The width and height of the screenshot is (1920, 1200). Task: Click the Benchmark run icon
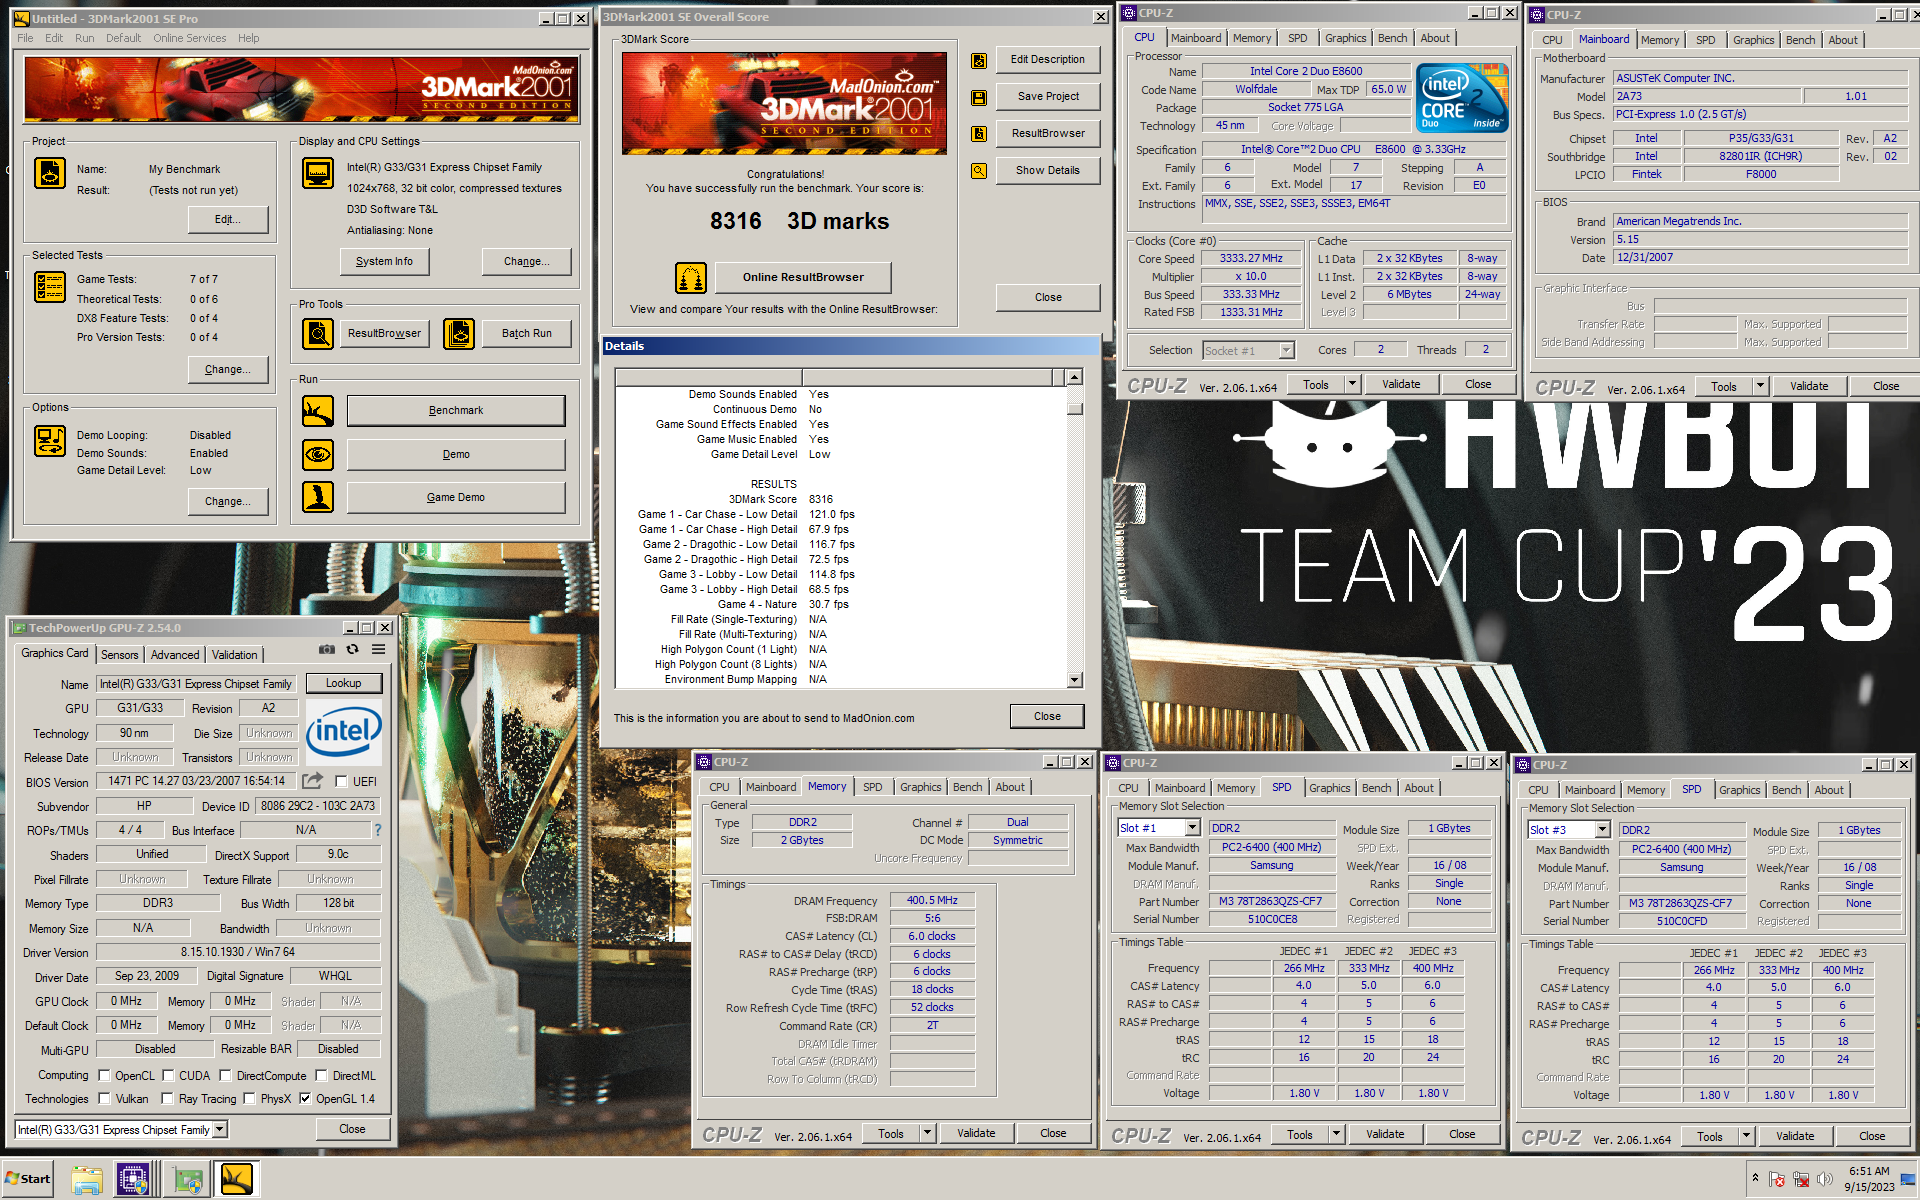click(318, 411)
